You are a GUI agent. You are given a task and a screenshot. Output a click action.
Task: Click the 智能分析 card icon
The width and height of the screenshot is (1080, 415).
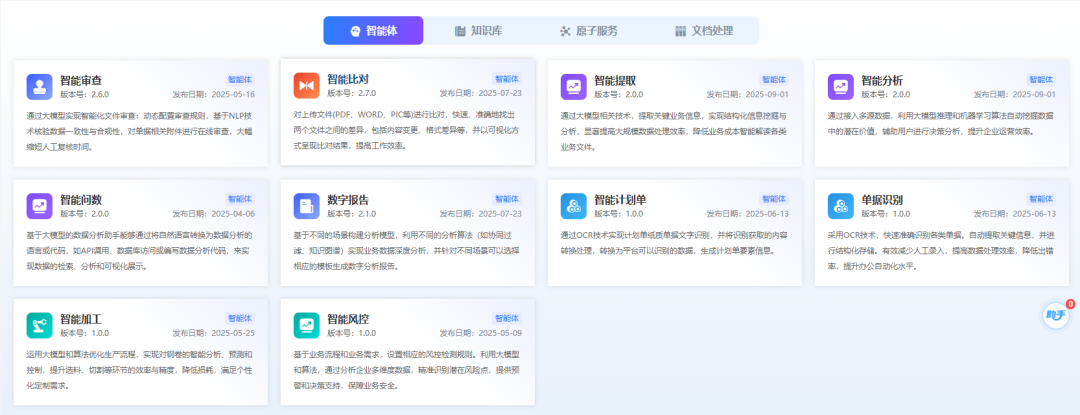(841, 87)
